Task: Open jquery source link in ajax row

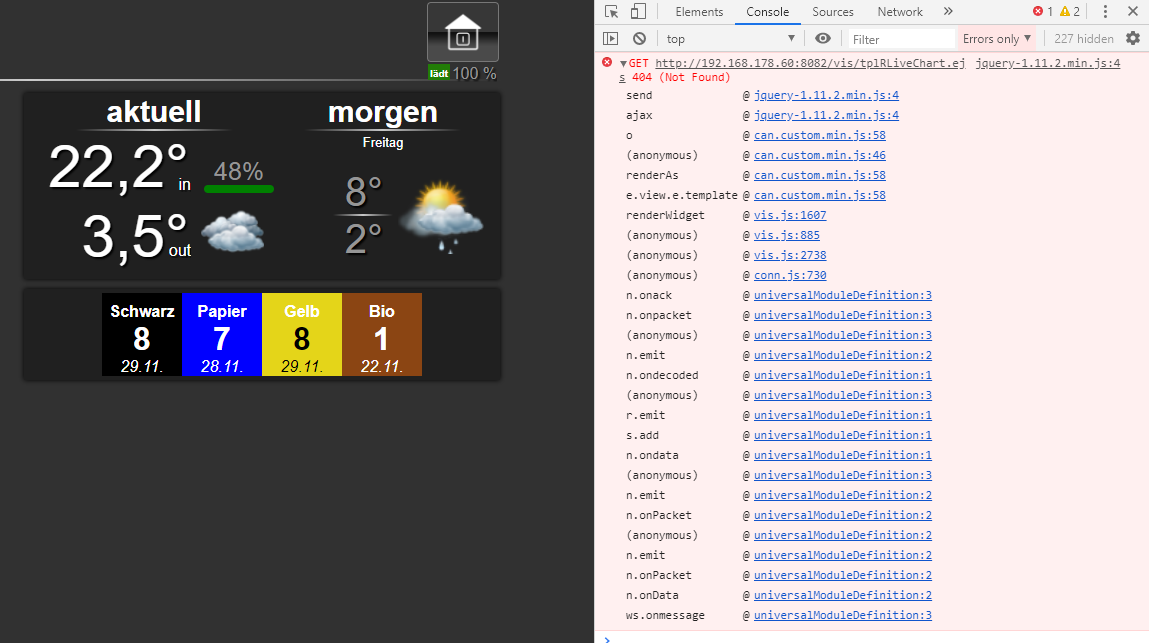Action: tap(827, 115)
